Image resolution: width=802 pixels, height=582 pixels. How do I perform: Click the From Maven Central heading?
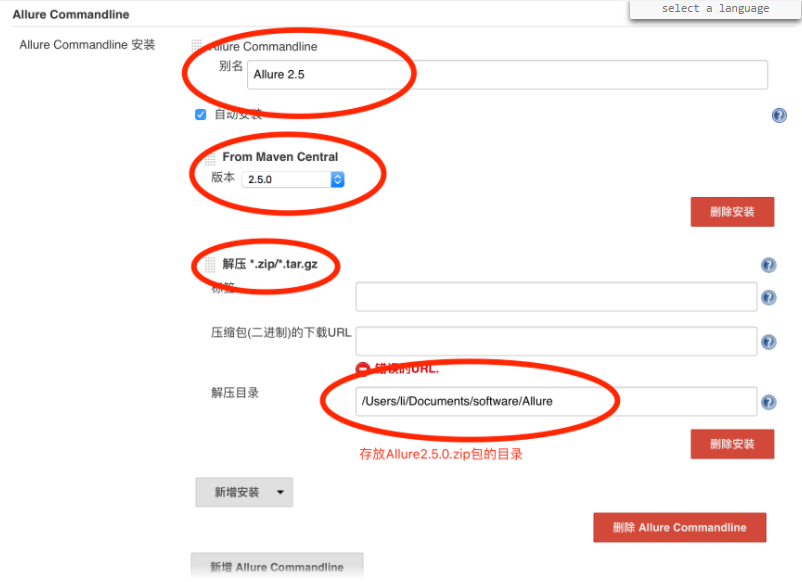[280, 157]
